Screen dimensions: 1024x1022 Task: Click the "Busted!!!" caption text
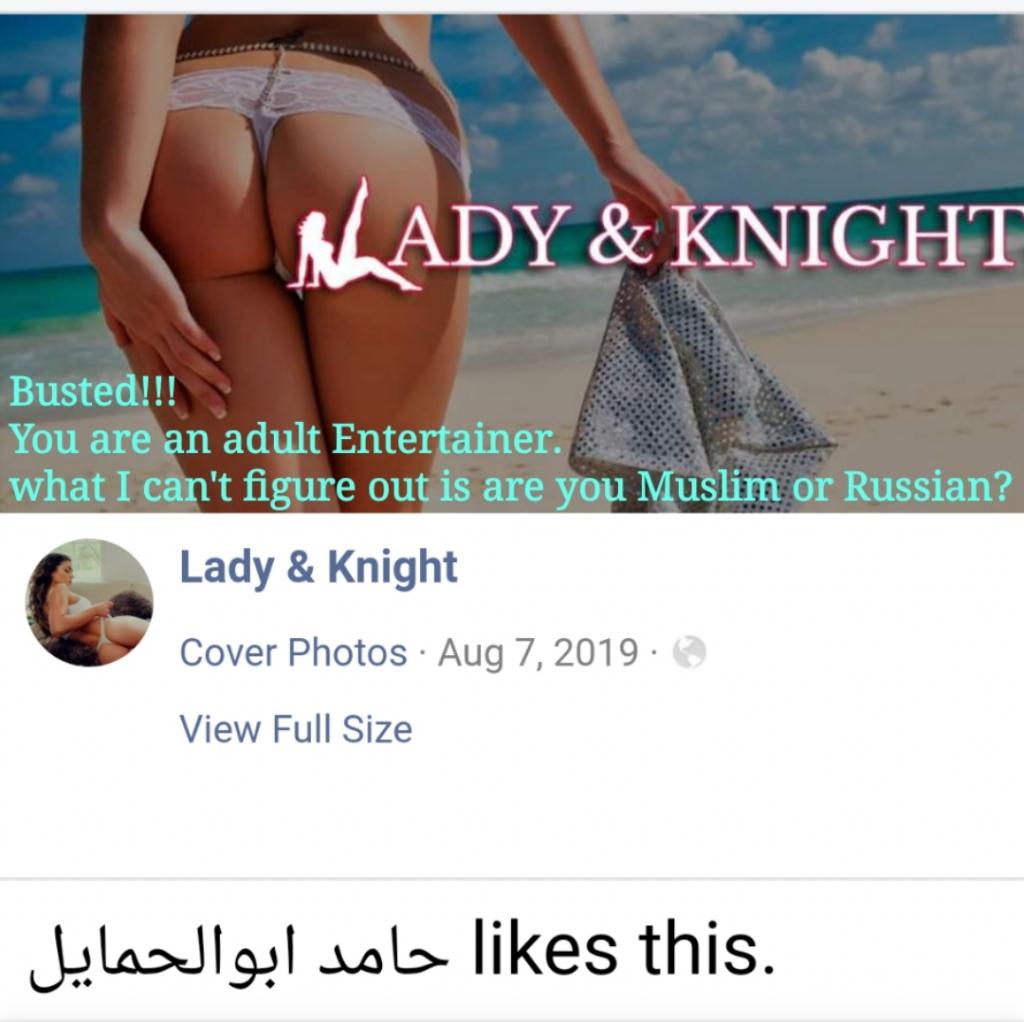pos(93,391)
